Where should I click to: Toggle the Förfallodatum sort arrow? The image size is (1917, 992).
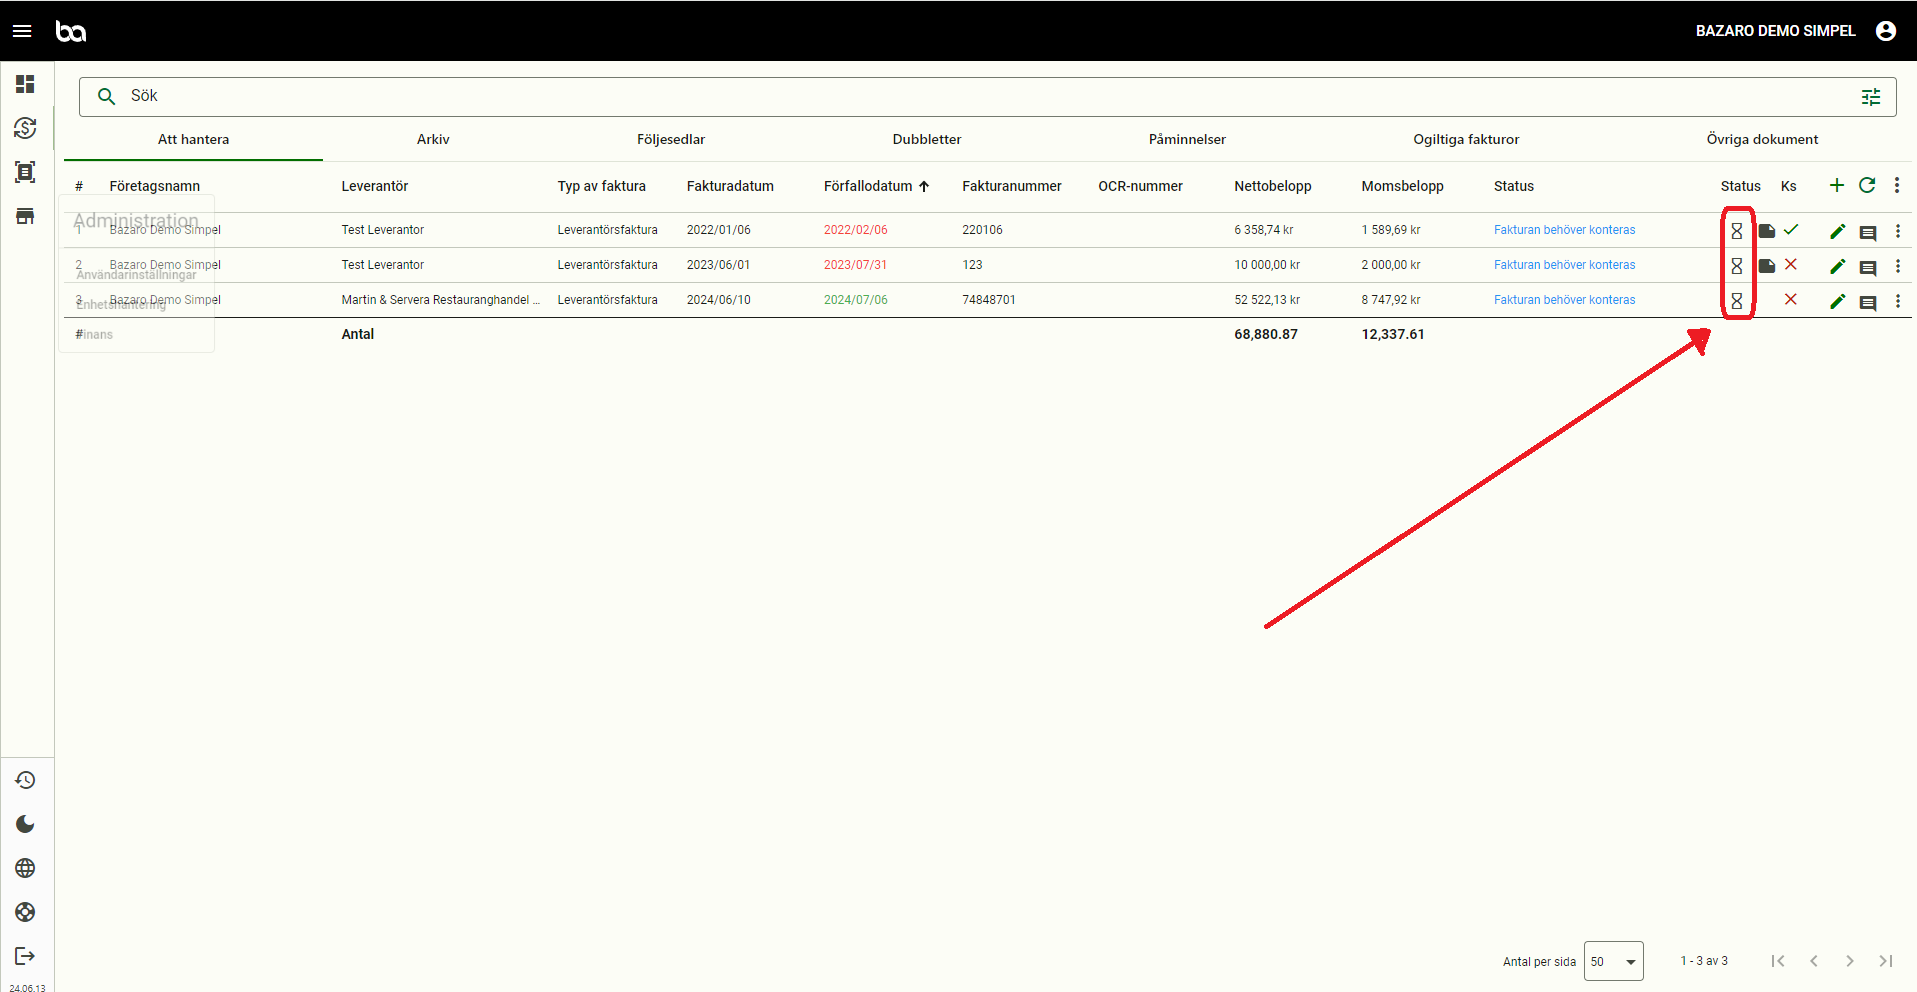924,186
